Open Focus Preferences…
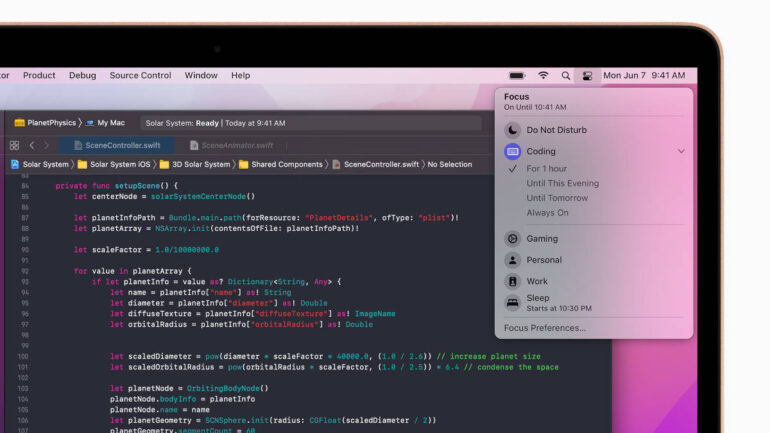Screen dimensions: 770x433 545,328
